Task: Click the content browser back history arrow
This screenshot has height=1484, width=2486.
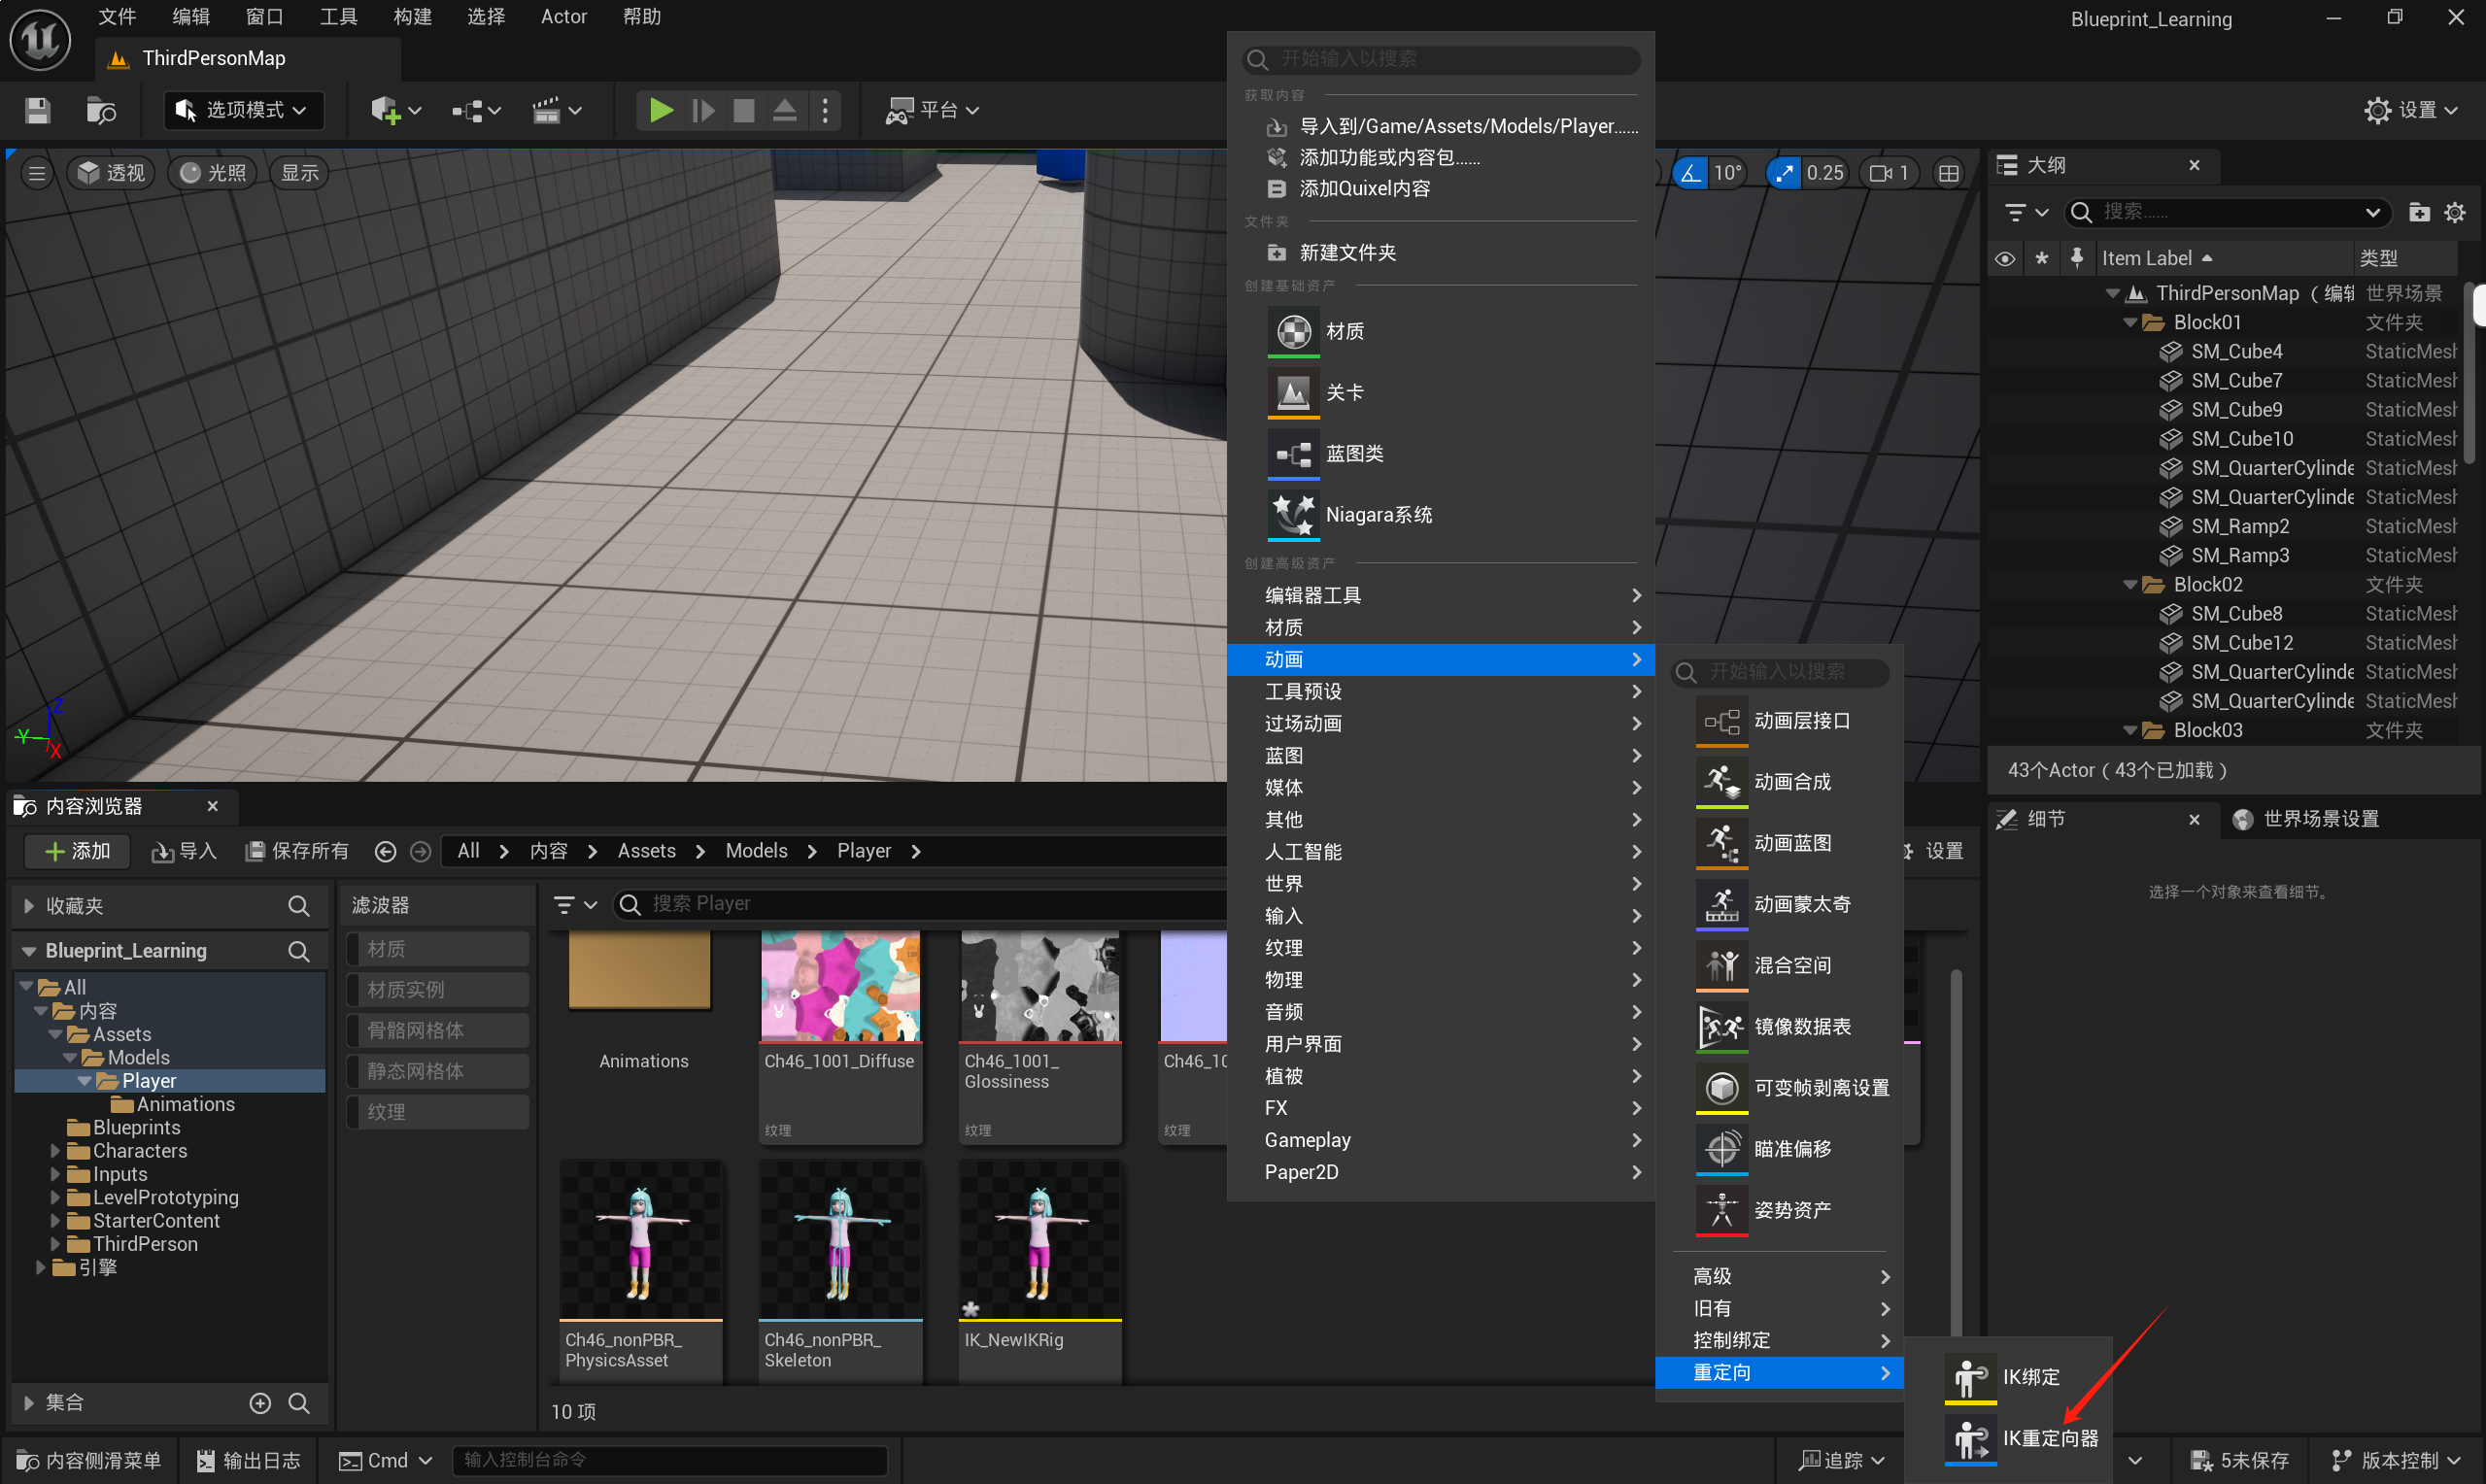Action: pyautogui.click(x=385, y=851)
